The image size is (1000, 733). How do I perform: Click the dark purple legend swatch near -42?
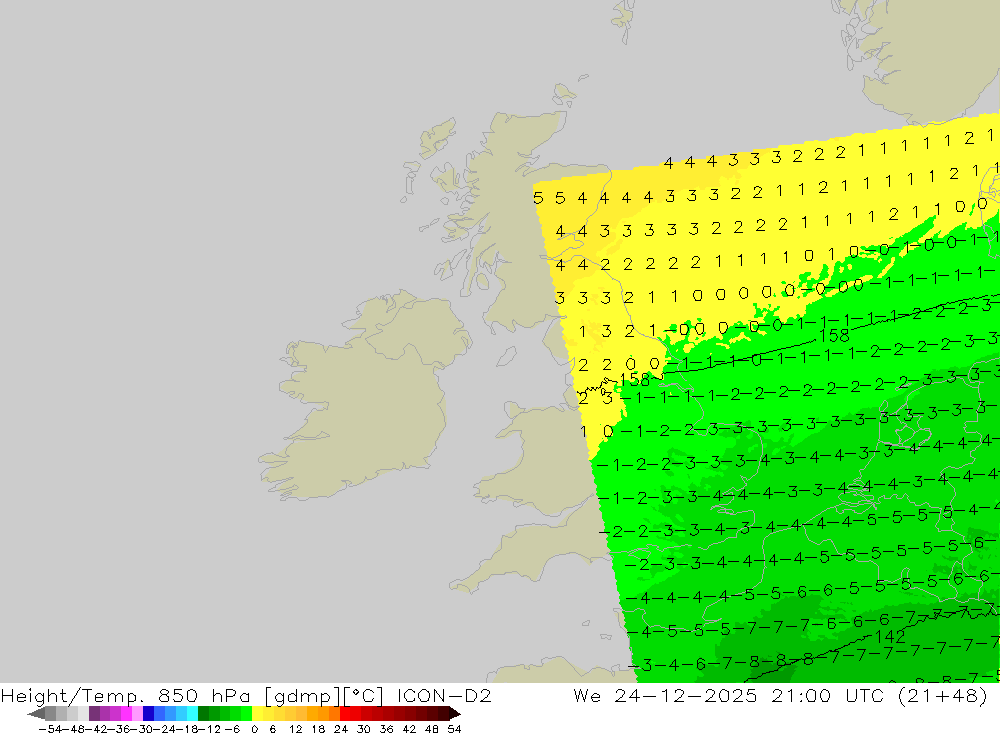tap(94, 713)
